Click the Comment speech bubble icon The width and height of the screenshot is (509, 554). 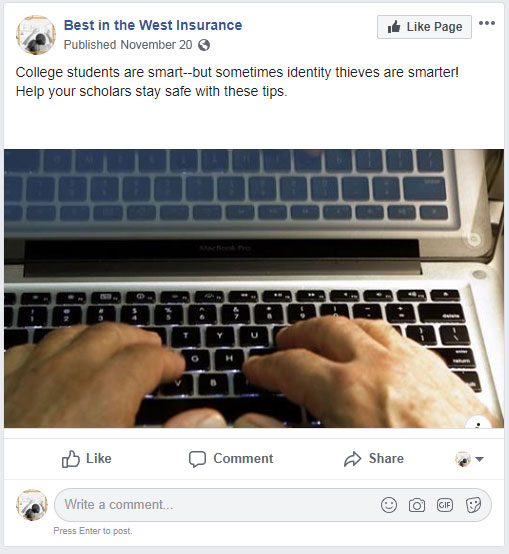[197, 459]
